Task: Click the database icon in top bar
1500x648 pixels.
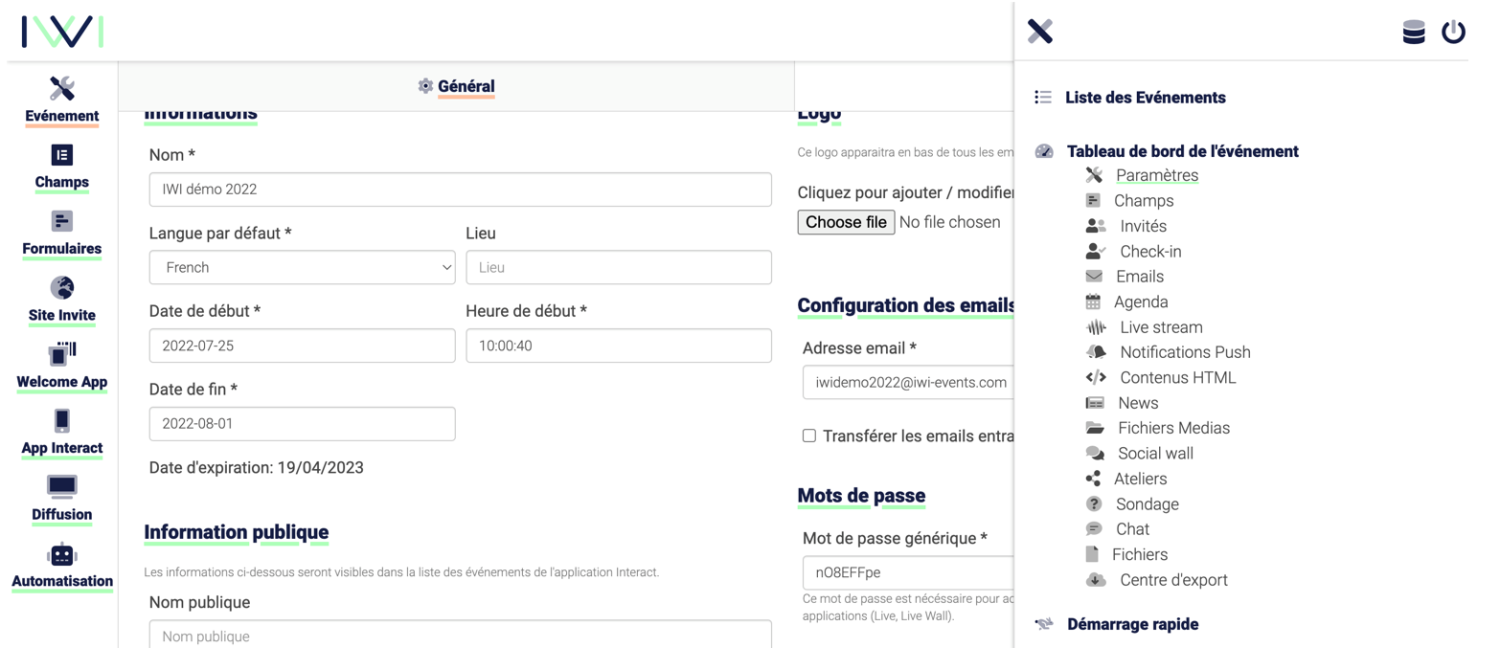Action: [1414, 33]
